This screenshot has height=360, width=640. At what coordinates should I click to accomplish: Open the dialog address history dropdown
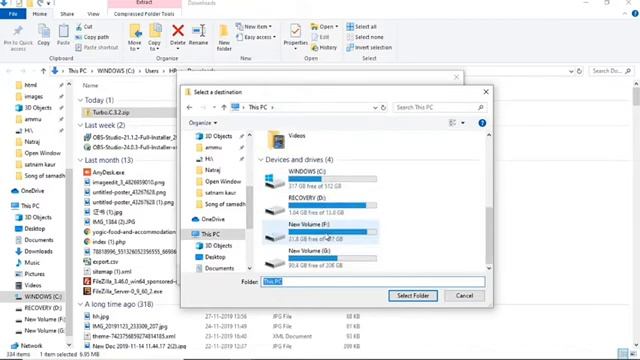point(375,108)
